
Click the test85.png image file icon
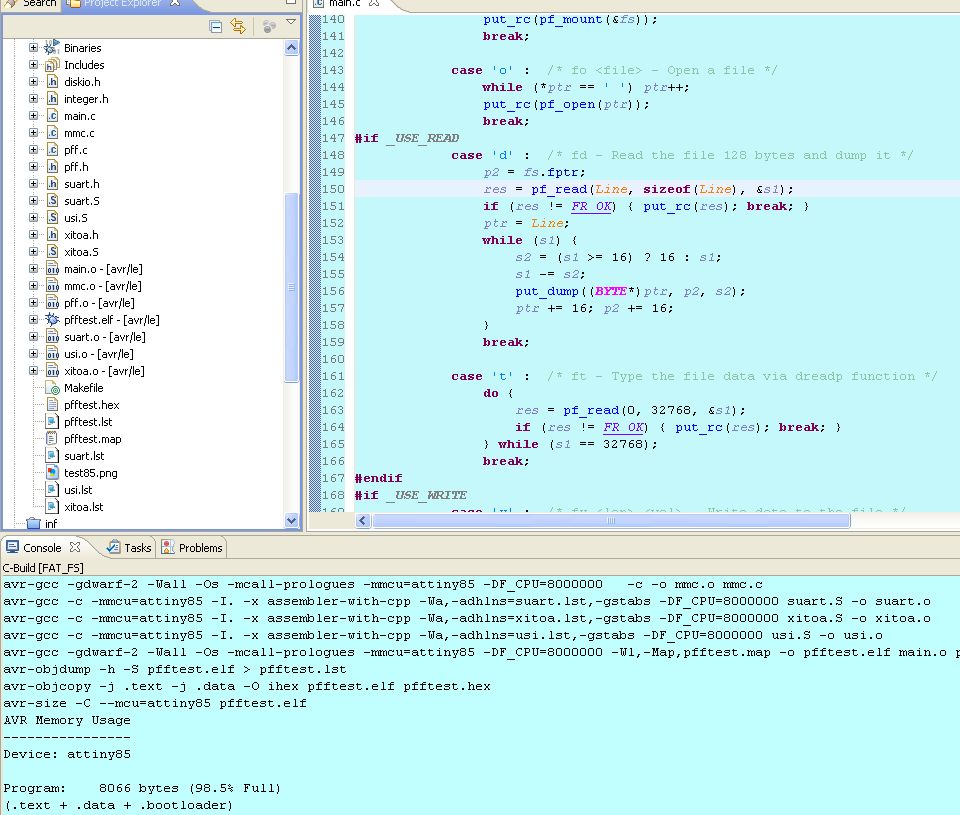click(x=53, y=473)
